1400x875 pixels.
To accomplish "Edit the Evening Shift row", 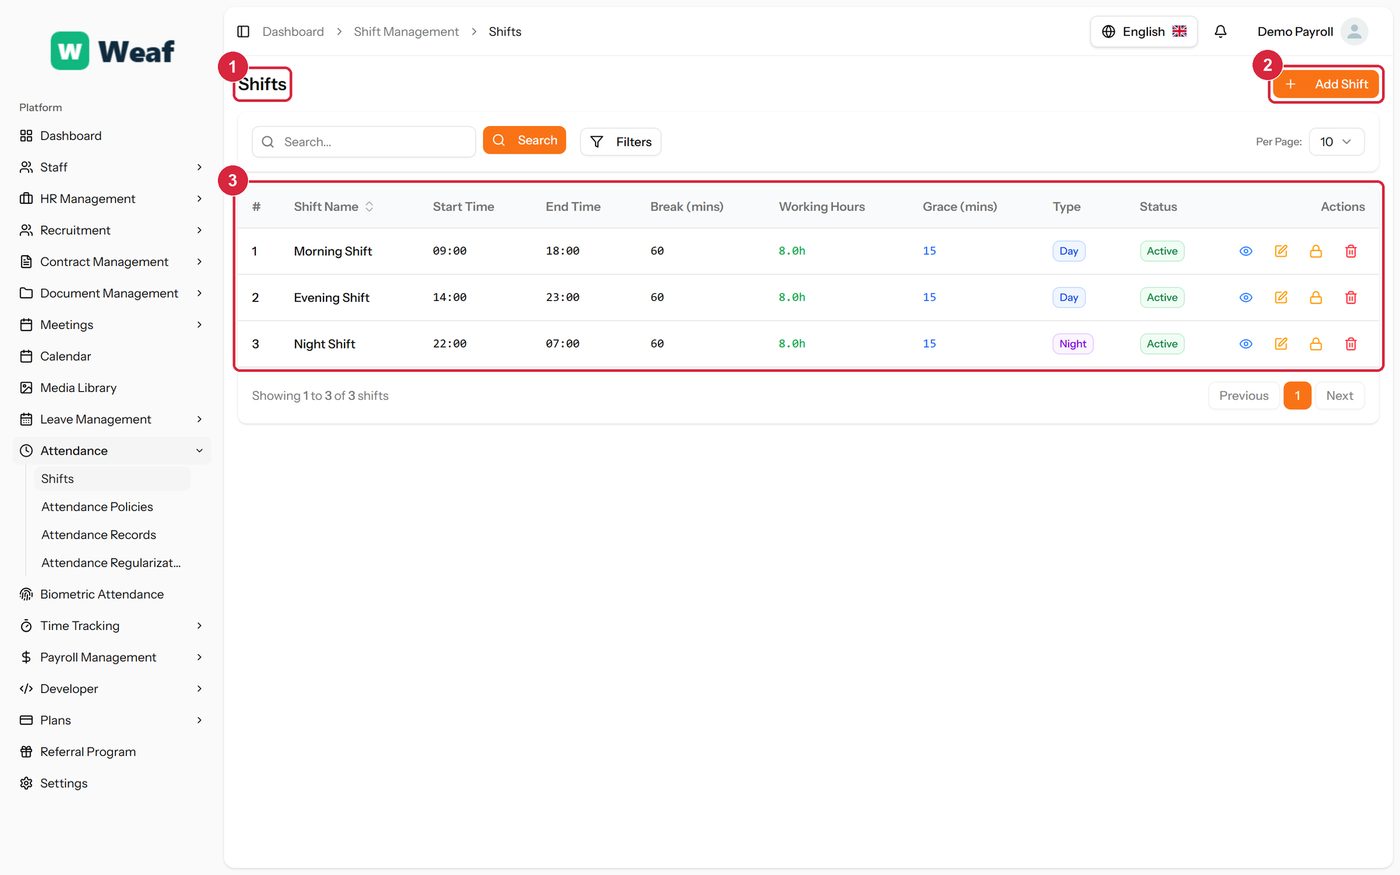I will (1281, 298).
